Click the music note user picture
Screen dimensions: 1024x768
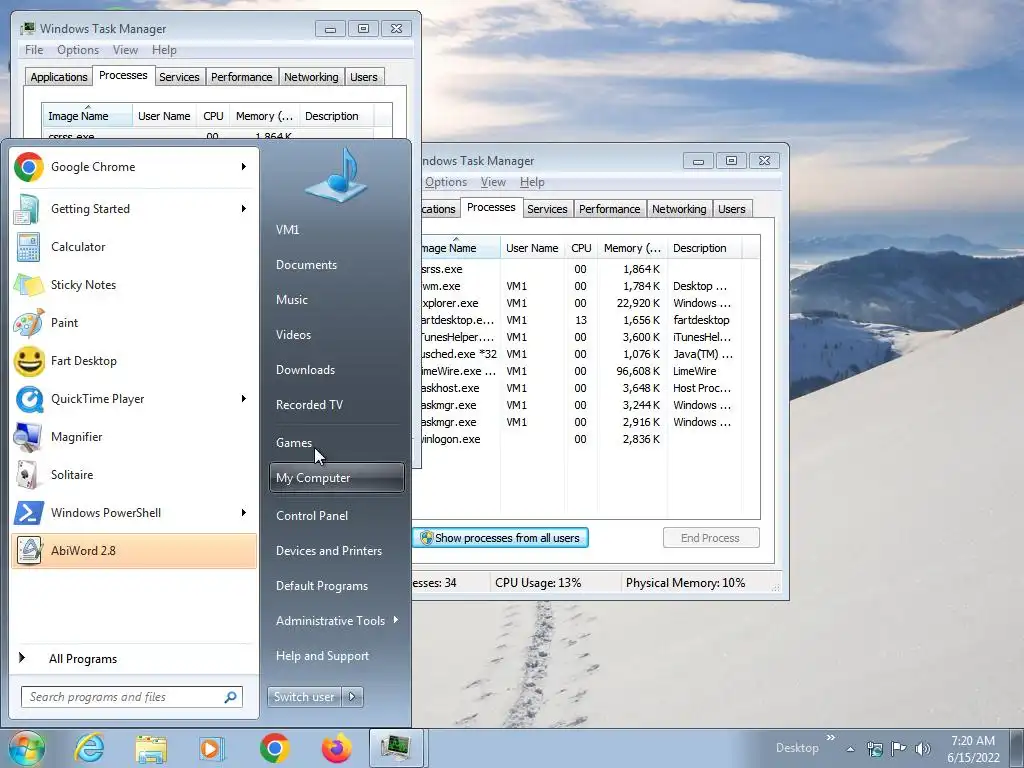point(336,175)
